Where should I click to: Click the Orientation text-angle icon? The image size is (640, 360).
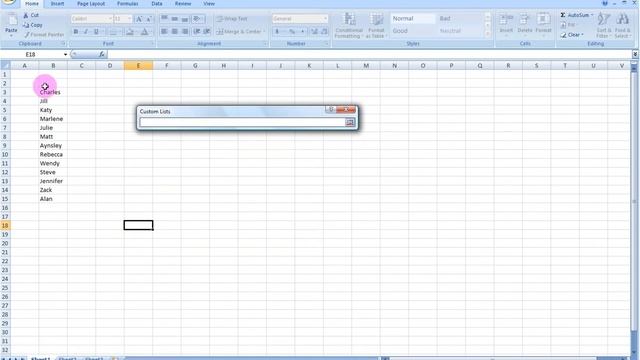(198, 19)
